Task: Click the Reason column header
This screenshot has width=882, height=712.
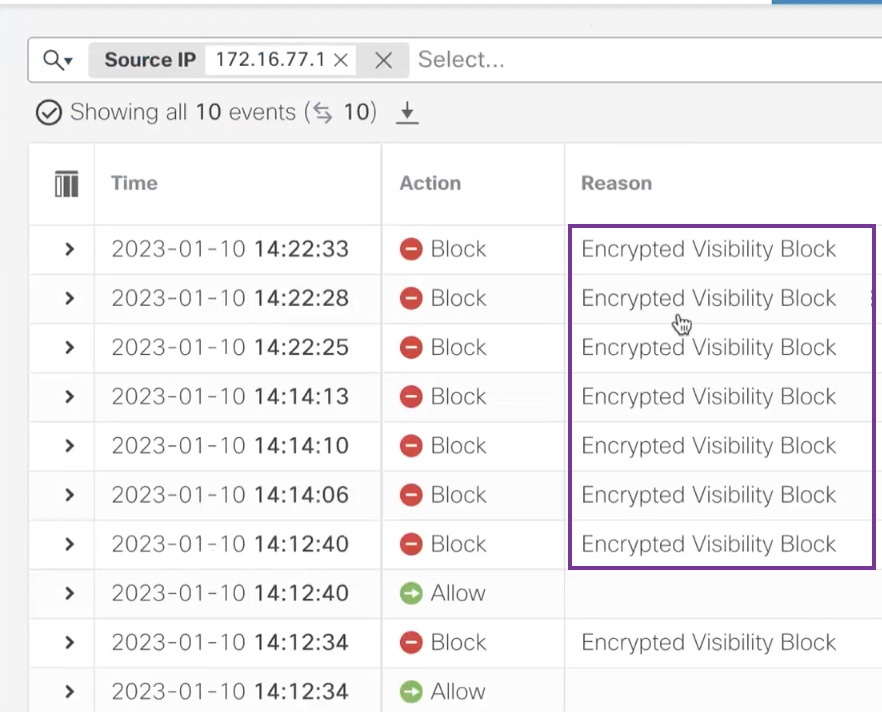Action: tap(616, 183)
